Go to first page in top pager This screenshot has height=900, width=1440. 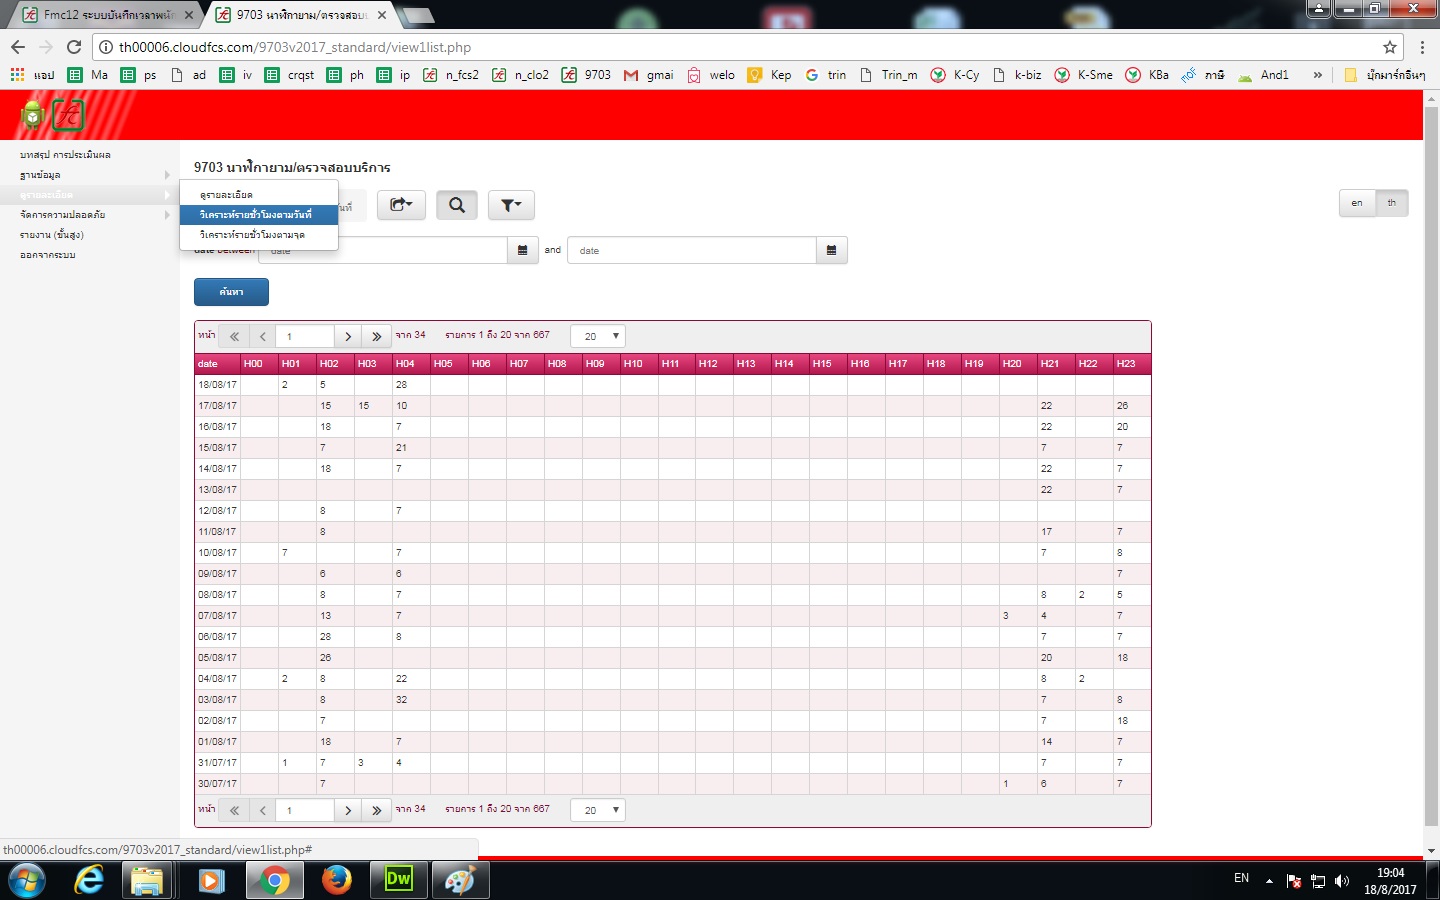click(234, 337)
